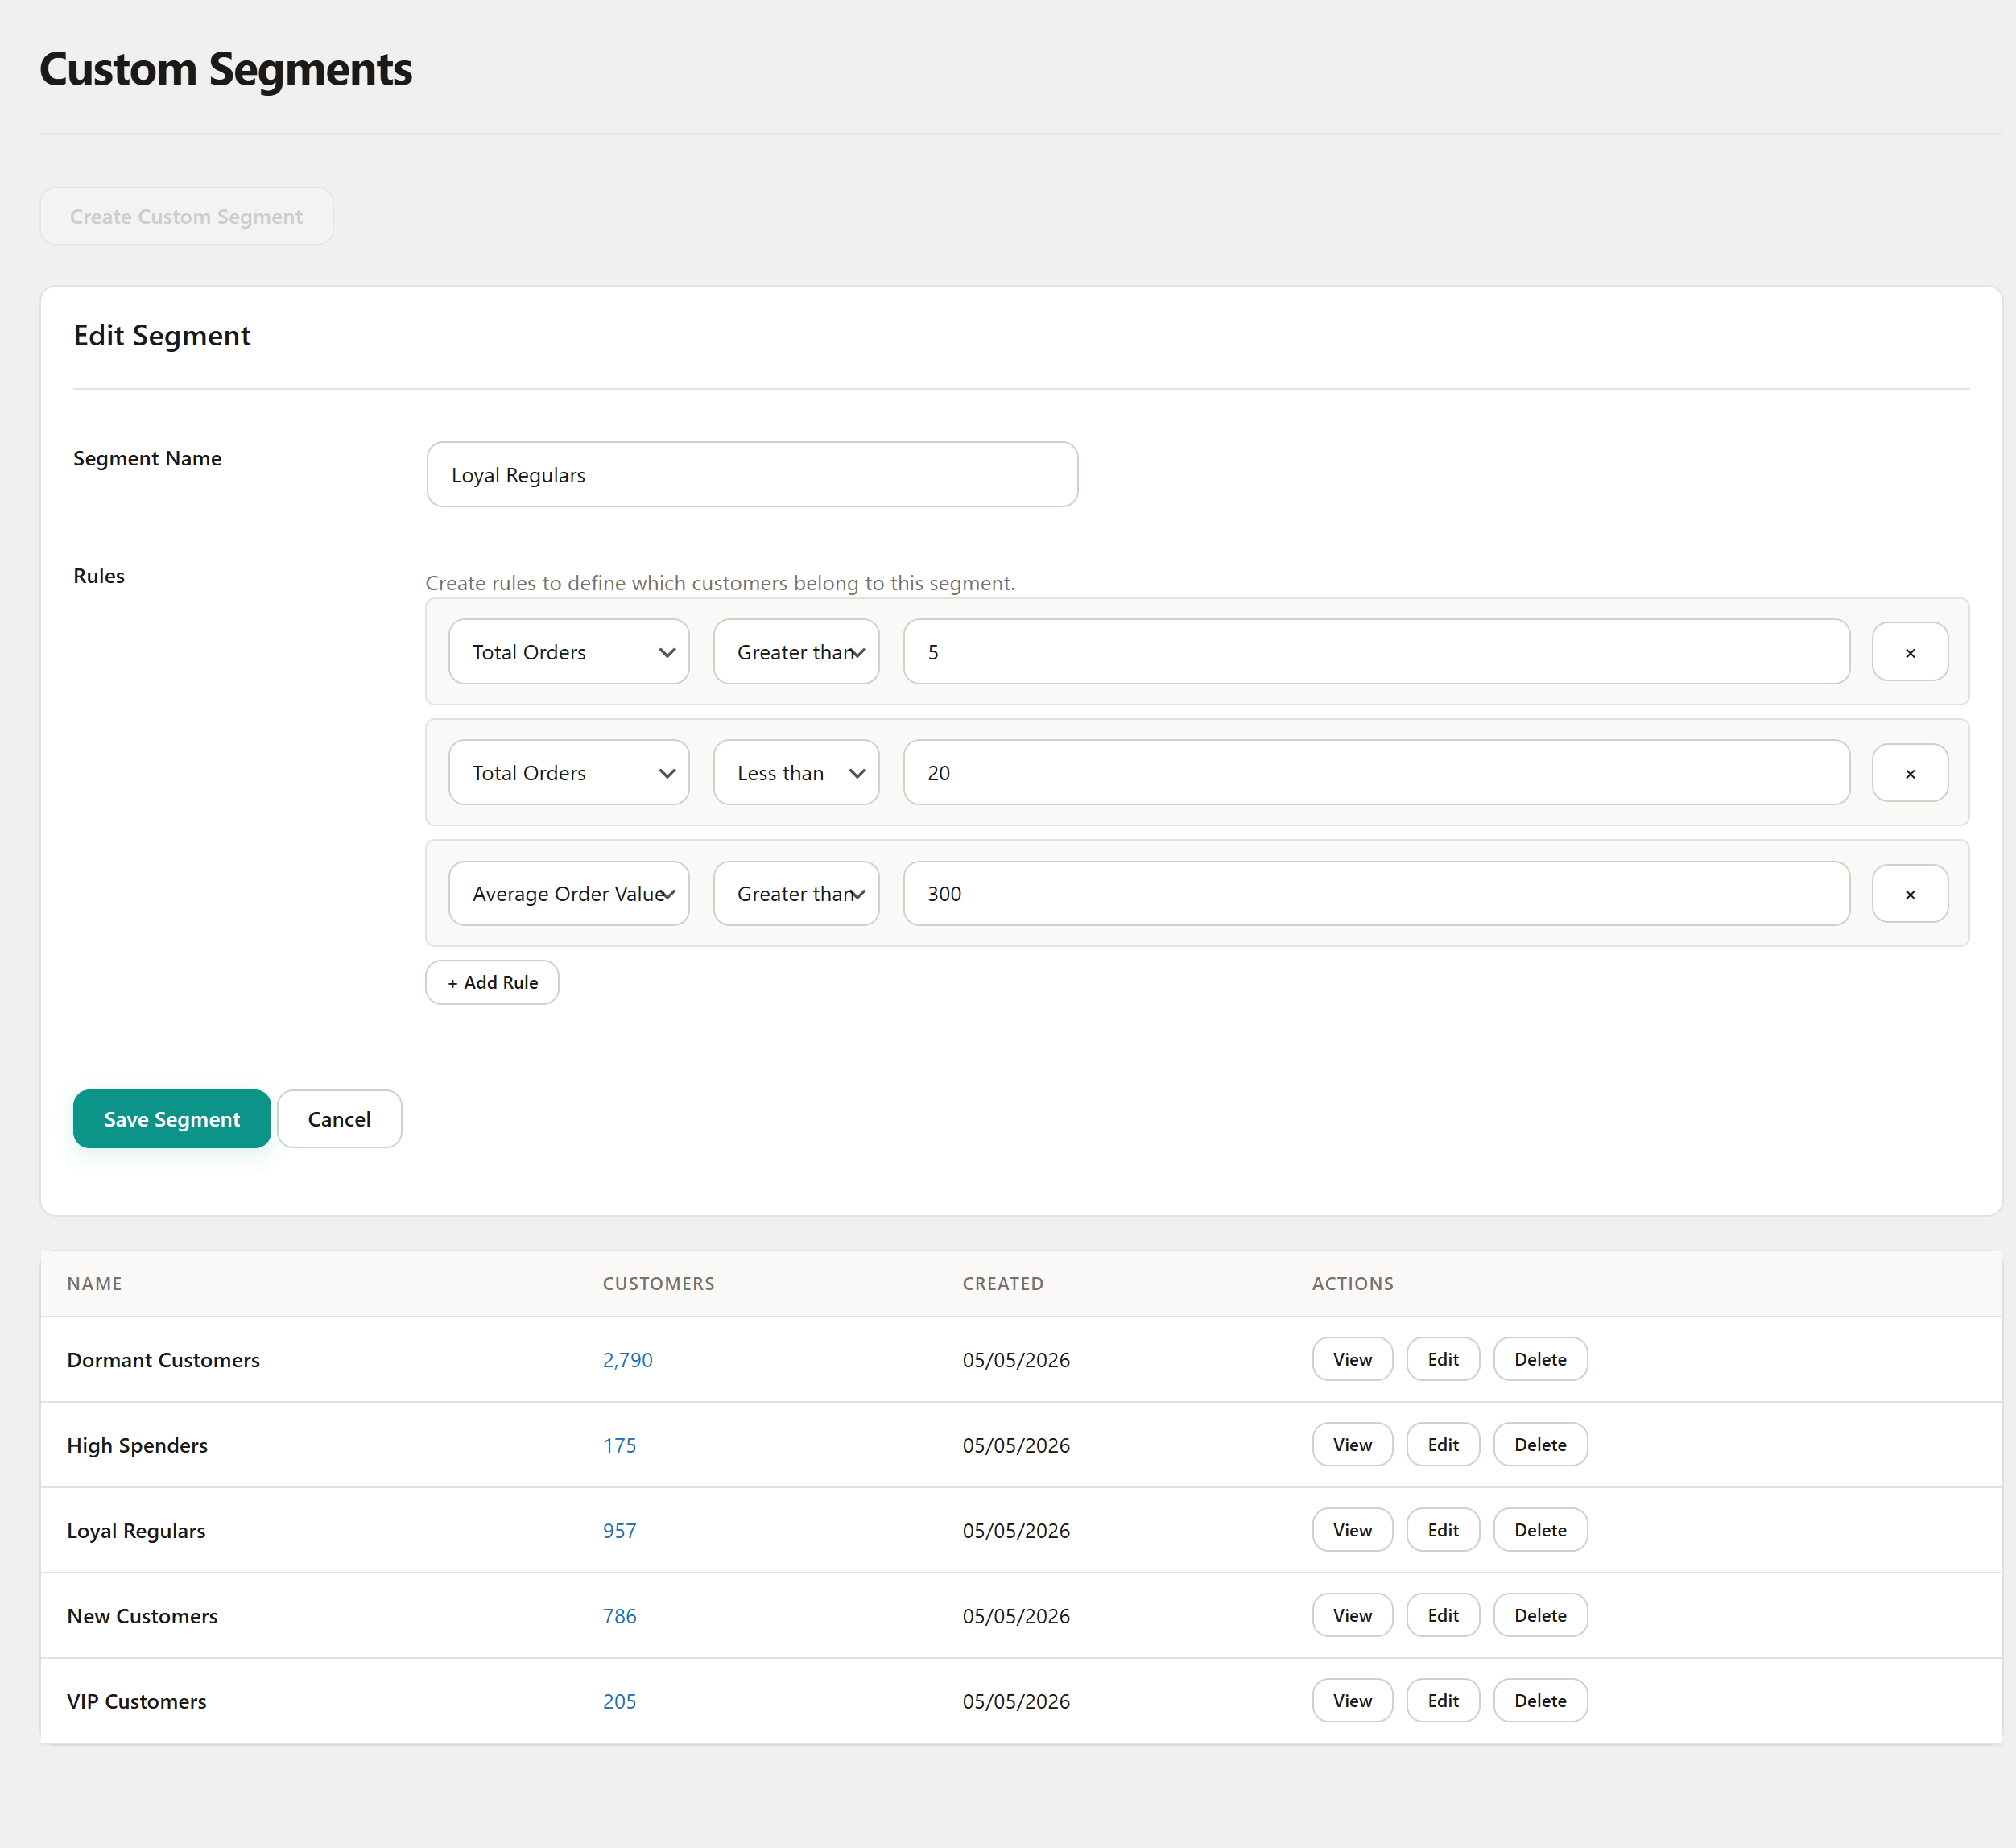Viewport: 2016px width, 1848px height.
Task: View the Loyal Regulars segment
Action: [x=1352, y=1530]
